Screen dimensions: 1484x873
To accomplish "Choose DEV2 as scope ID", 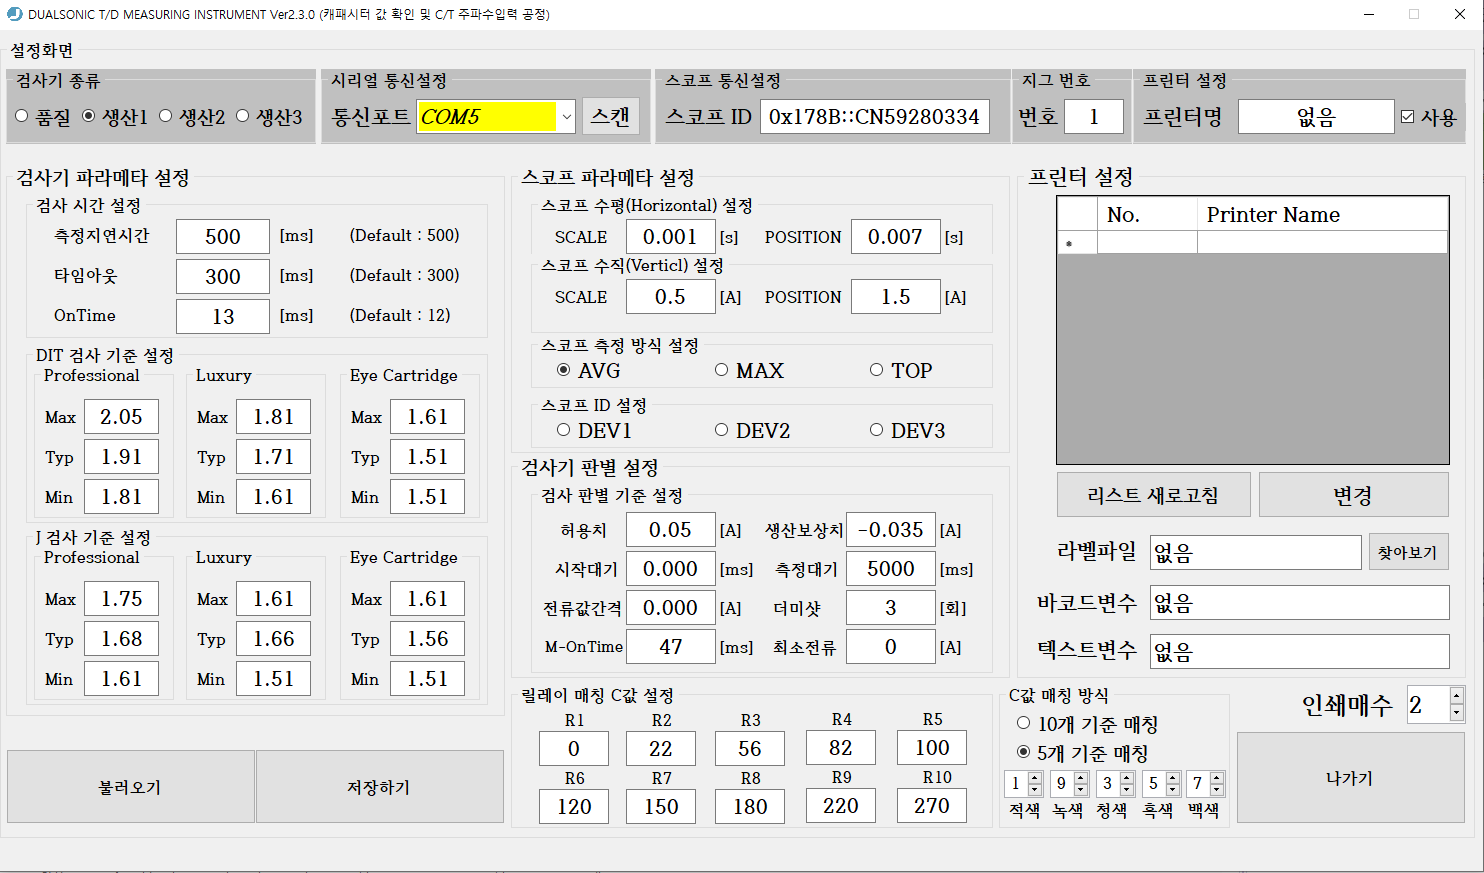I will pos(722,429).
